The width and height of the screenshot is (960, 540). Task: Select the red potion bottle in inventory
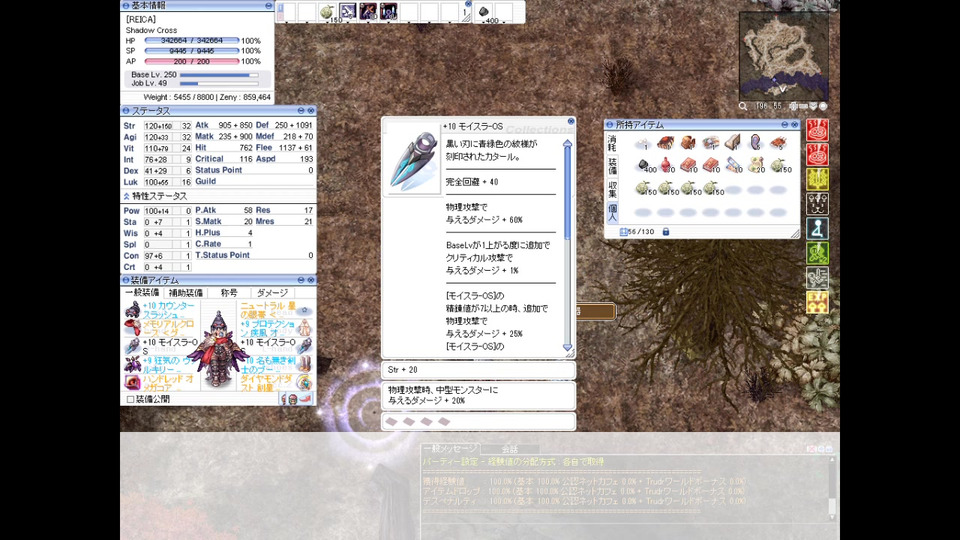[x=666, y=165]
